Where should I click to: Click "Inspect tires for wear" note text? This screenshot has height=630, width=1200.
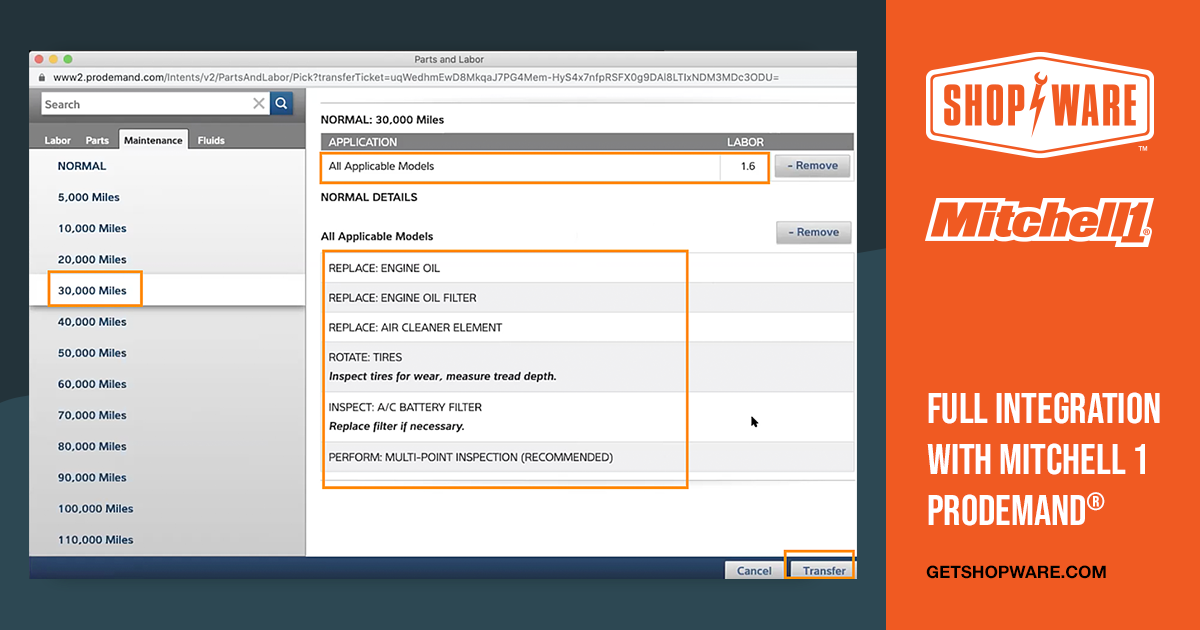[x=442, y=376]
